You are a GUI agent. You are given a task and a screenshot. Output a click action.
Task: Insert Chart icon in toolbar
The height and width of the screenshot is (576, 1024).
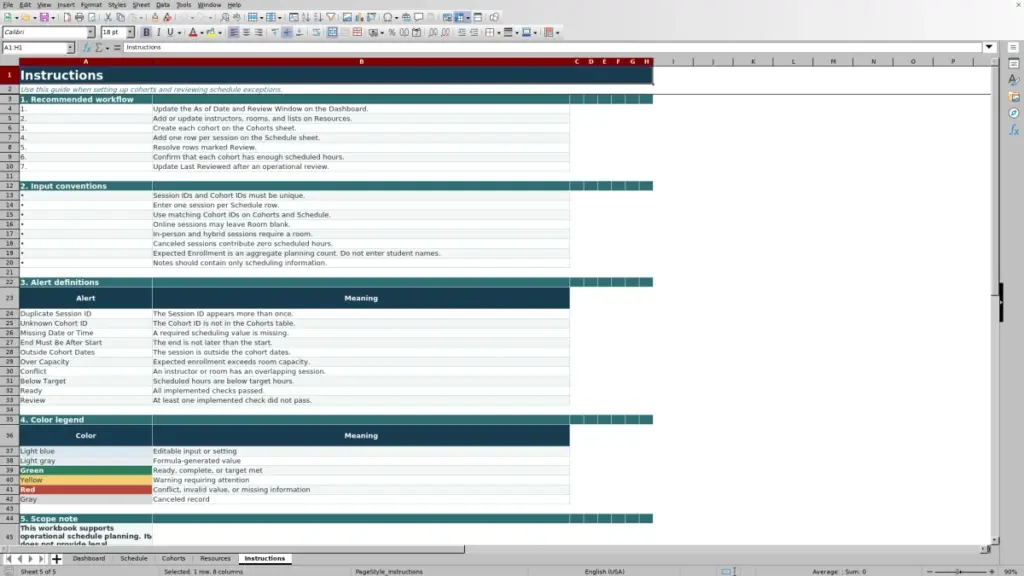point(359,18)
